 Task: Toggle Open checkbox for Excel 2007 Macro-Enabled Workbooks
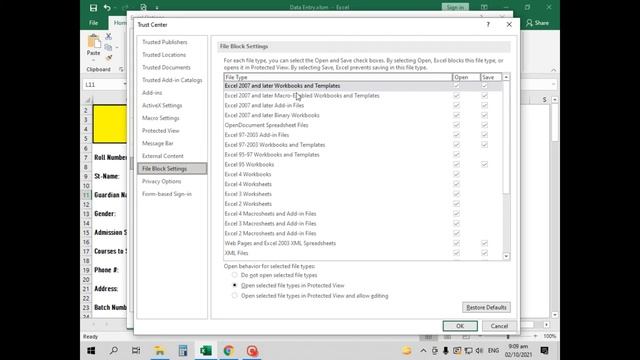click(456, 96)
